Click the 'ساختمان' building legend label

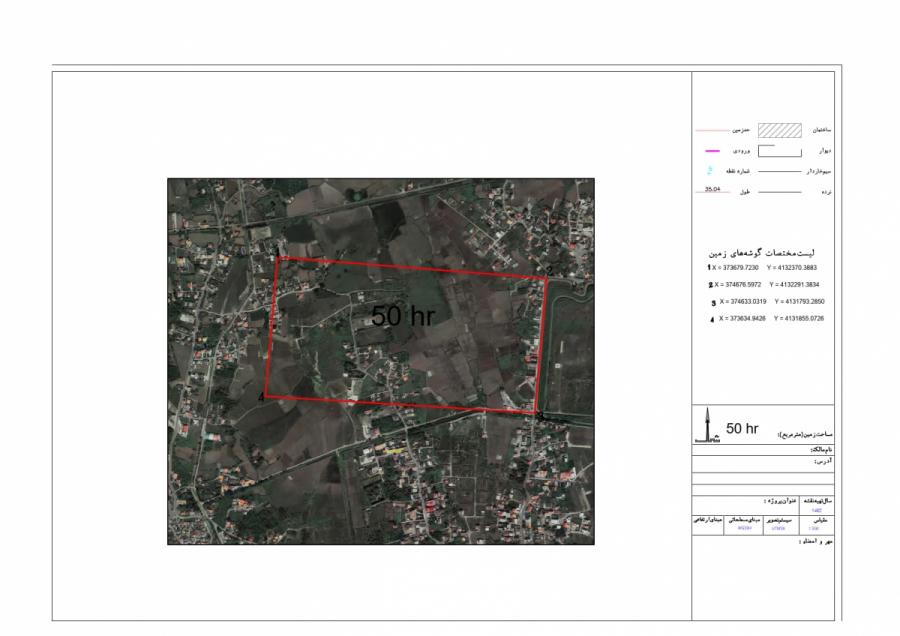click(x=821, y=130)
